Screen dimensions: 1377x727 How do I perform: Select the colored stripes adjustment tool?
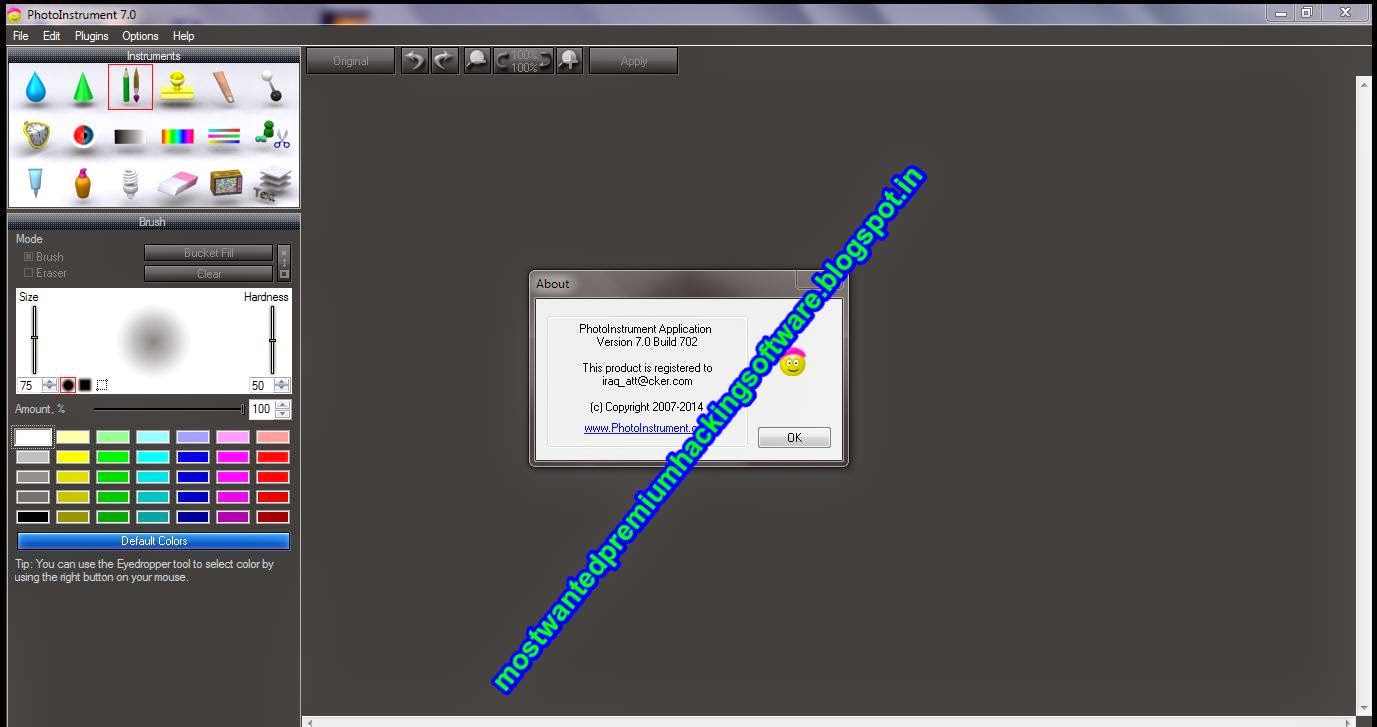(225, 137)
